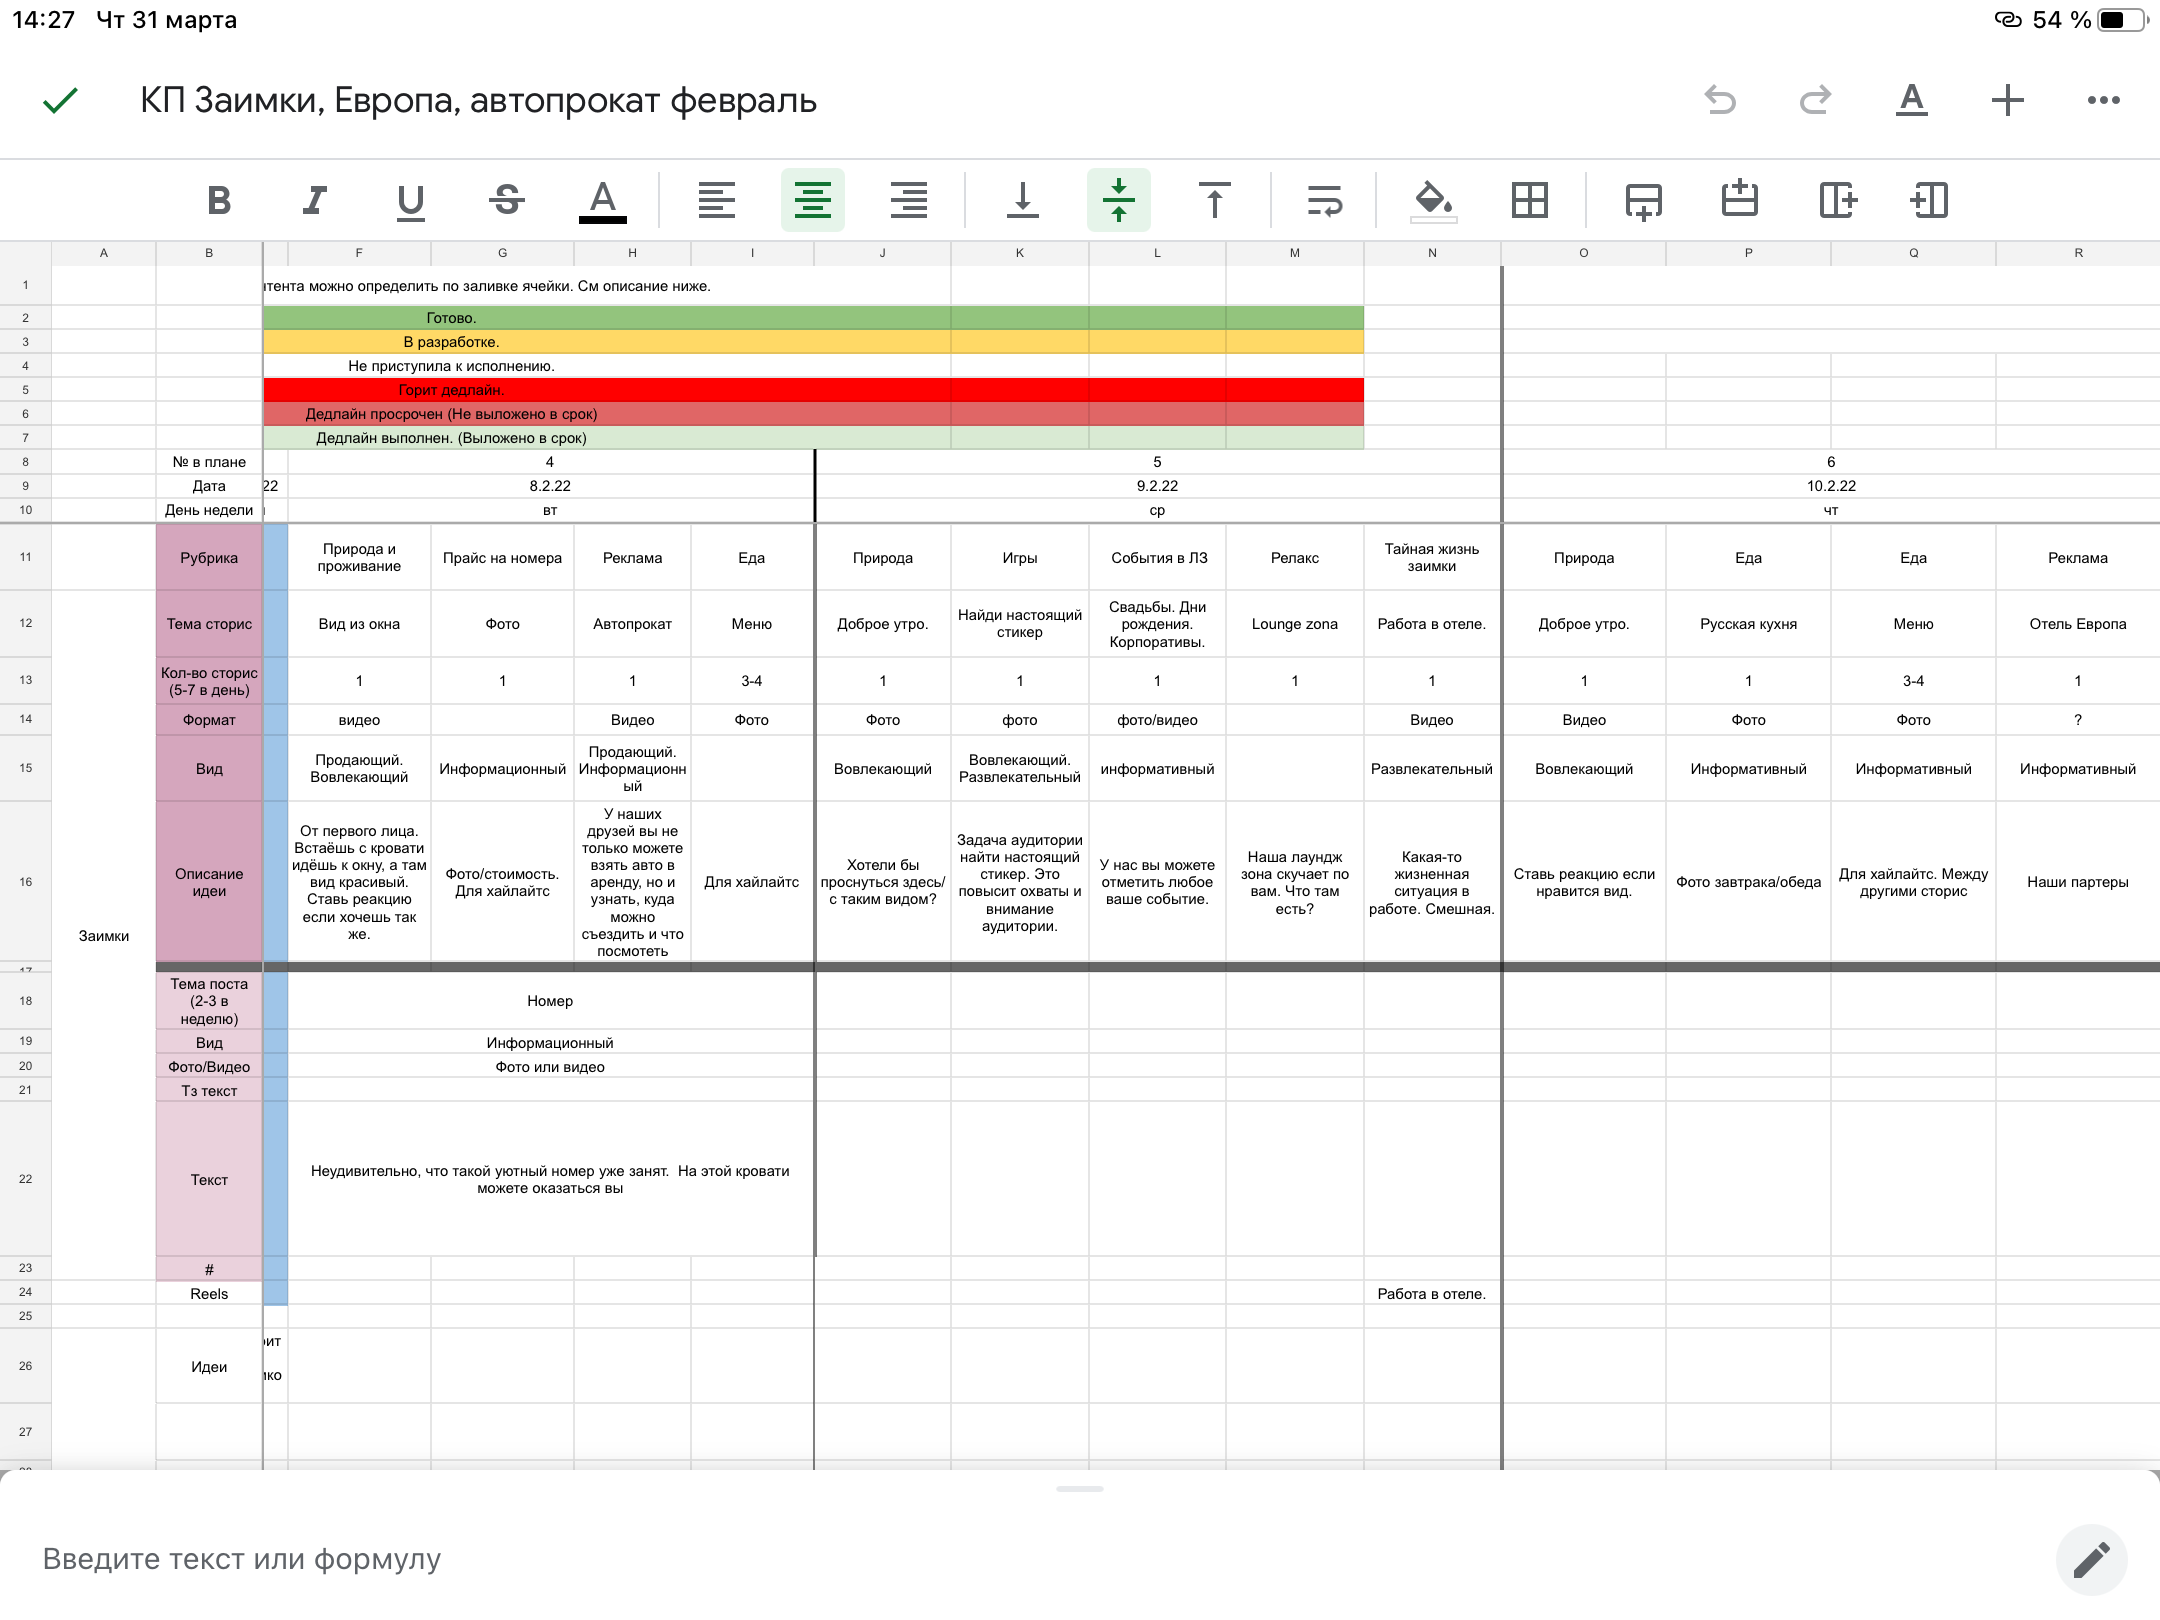This screenshot has width=2160, height=1620.
Task: Open the three-dots more menu
Action: [x=2103, y=100]
